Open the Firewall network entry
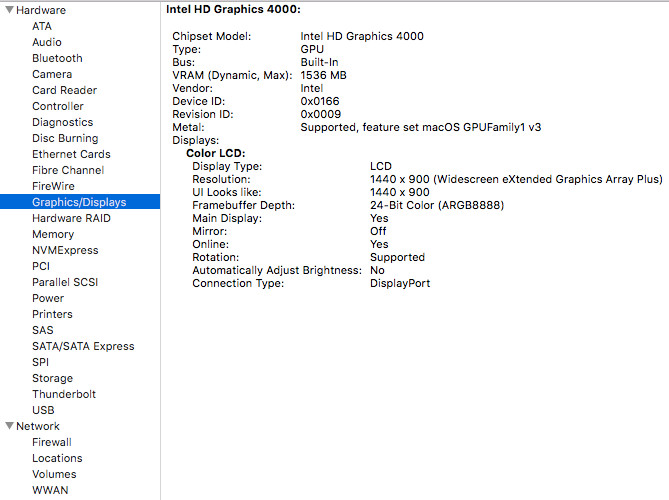The width and height of the screenshot is (669, 500). coord(52,442)
